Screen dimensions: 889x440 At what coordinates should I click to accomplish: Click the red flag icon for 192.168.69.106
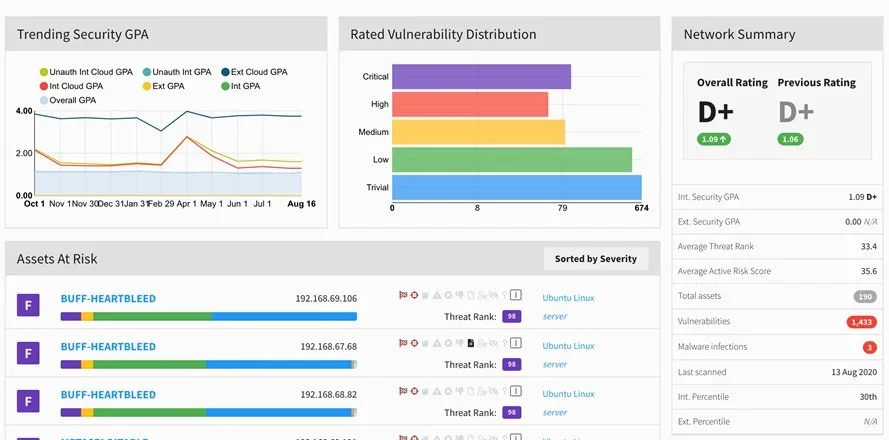click(403, 295)
